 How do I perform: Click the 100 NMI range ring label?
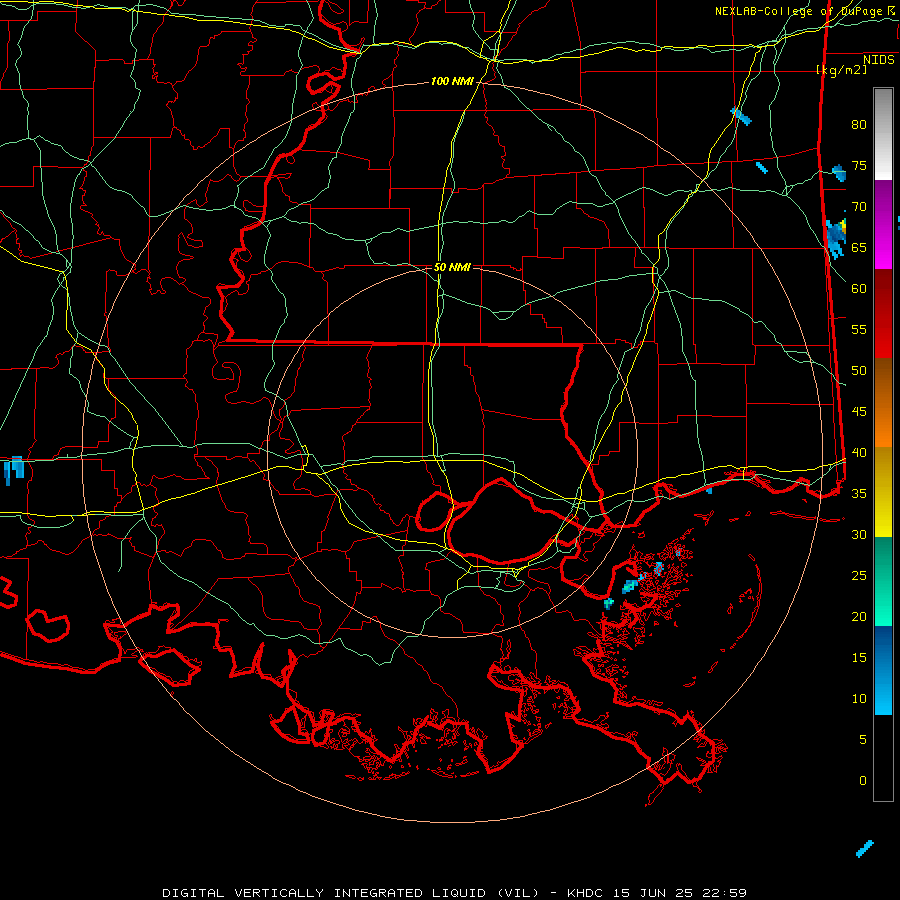(x=452, y=81)
